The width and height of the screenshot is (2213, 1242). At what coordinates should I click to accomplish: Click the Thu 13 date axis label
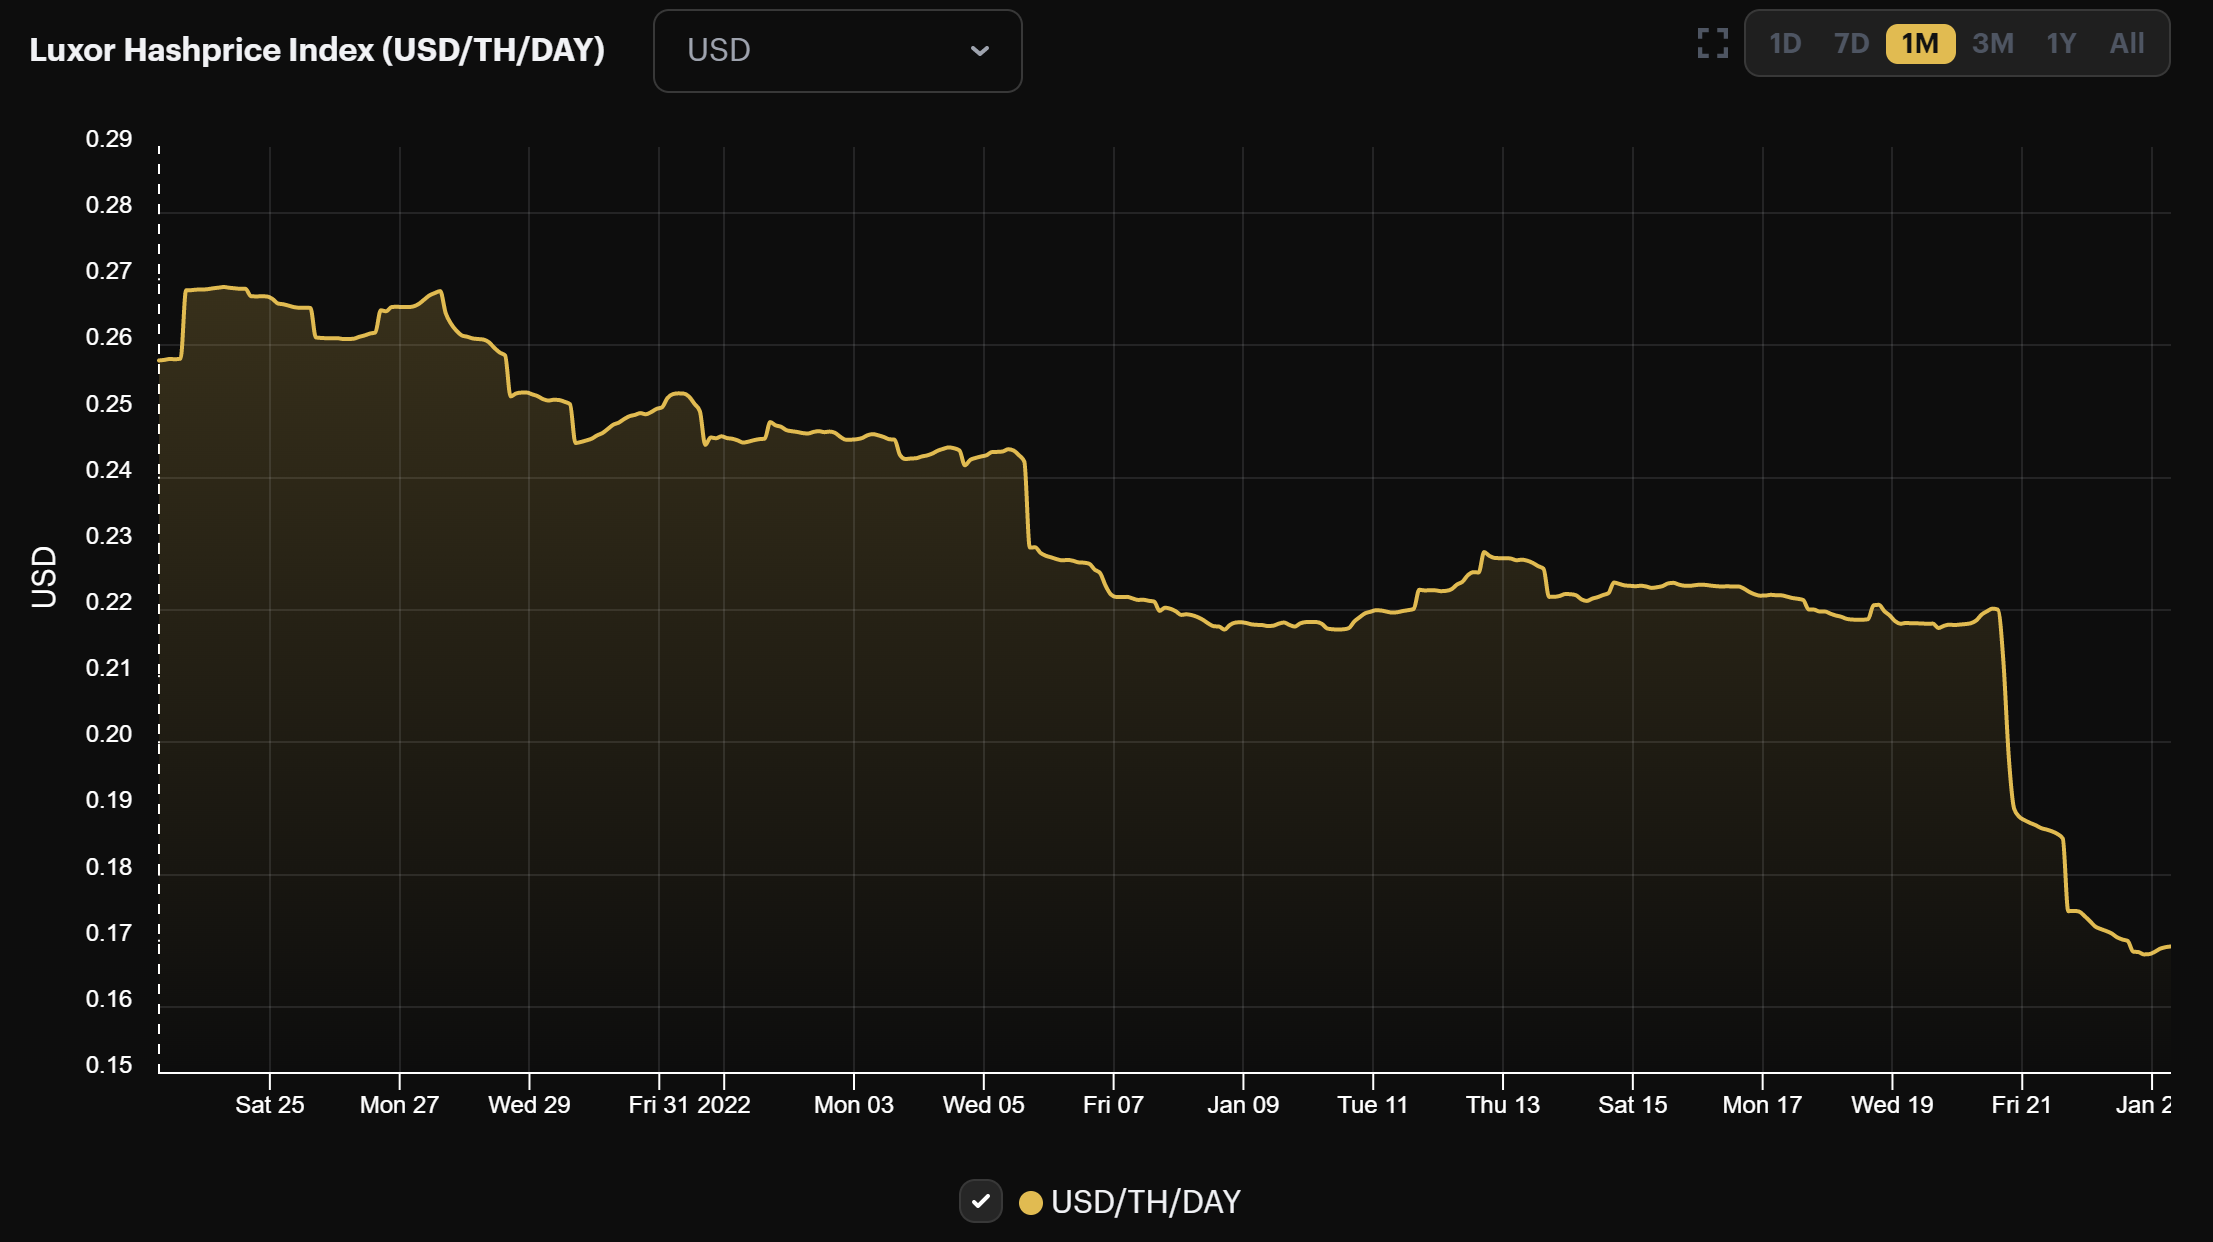coord(1502,1105)
